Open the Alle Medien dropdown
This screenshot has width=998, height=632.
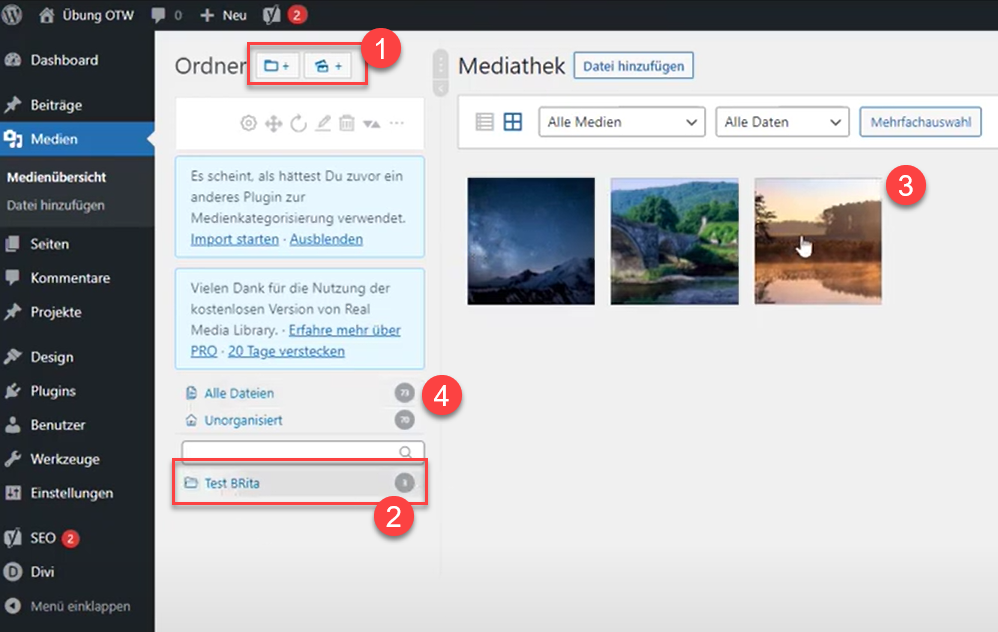[621, 122]
